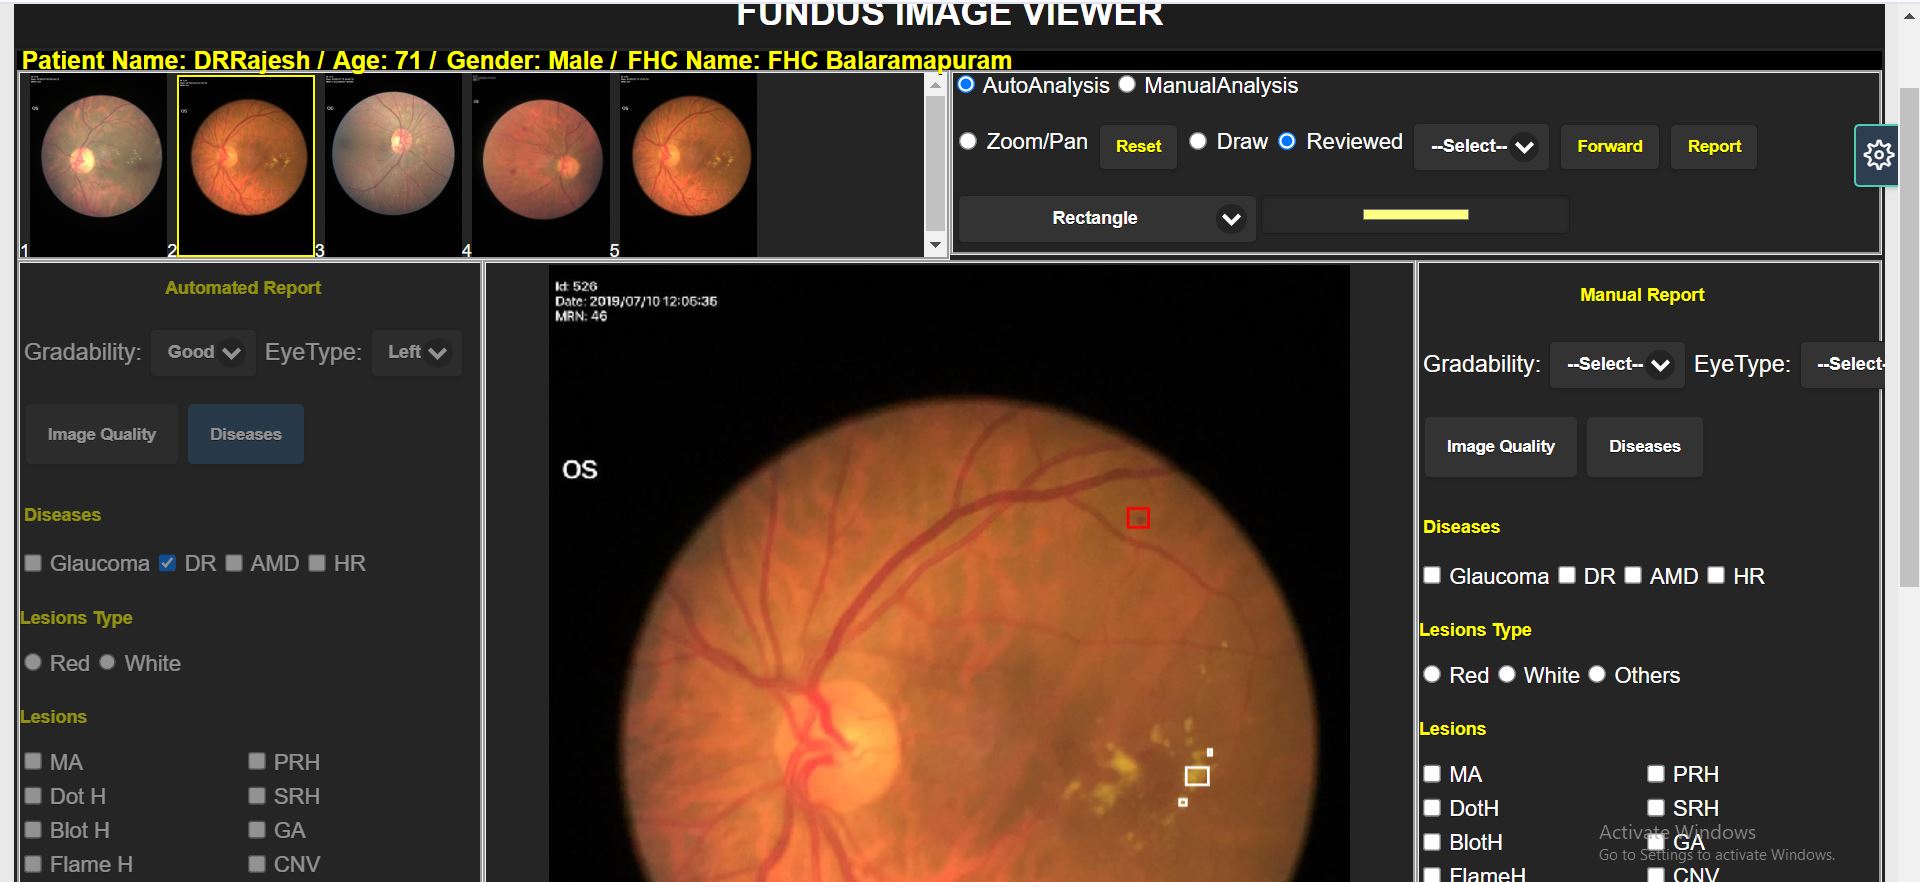Toggle Glaucoma checkbox in Automated Report
The width and height of the screenshot is (1920, 882).
[x=33, y=563]
